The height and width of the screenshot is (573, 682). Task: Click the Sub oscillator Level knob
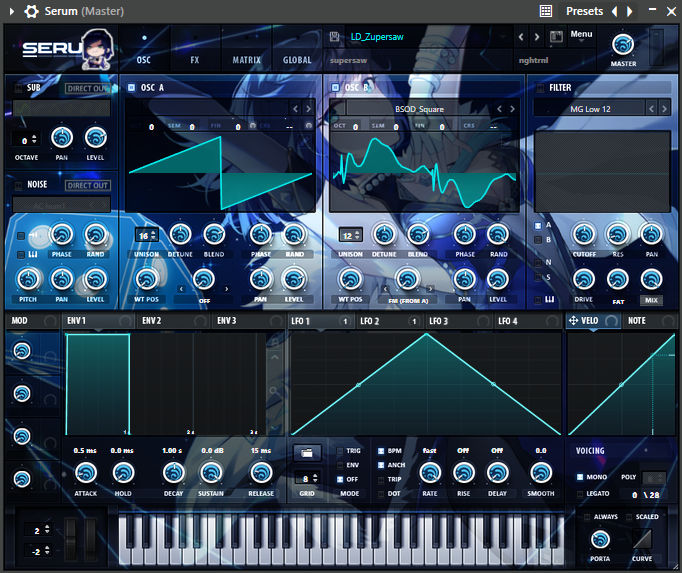tap(96, 138)
